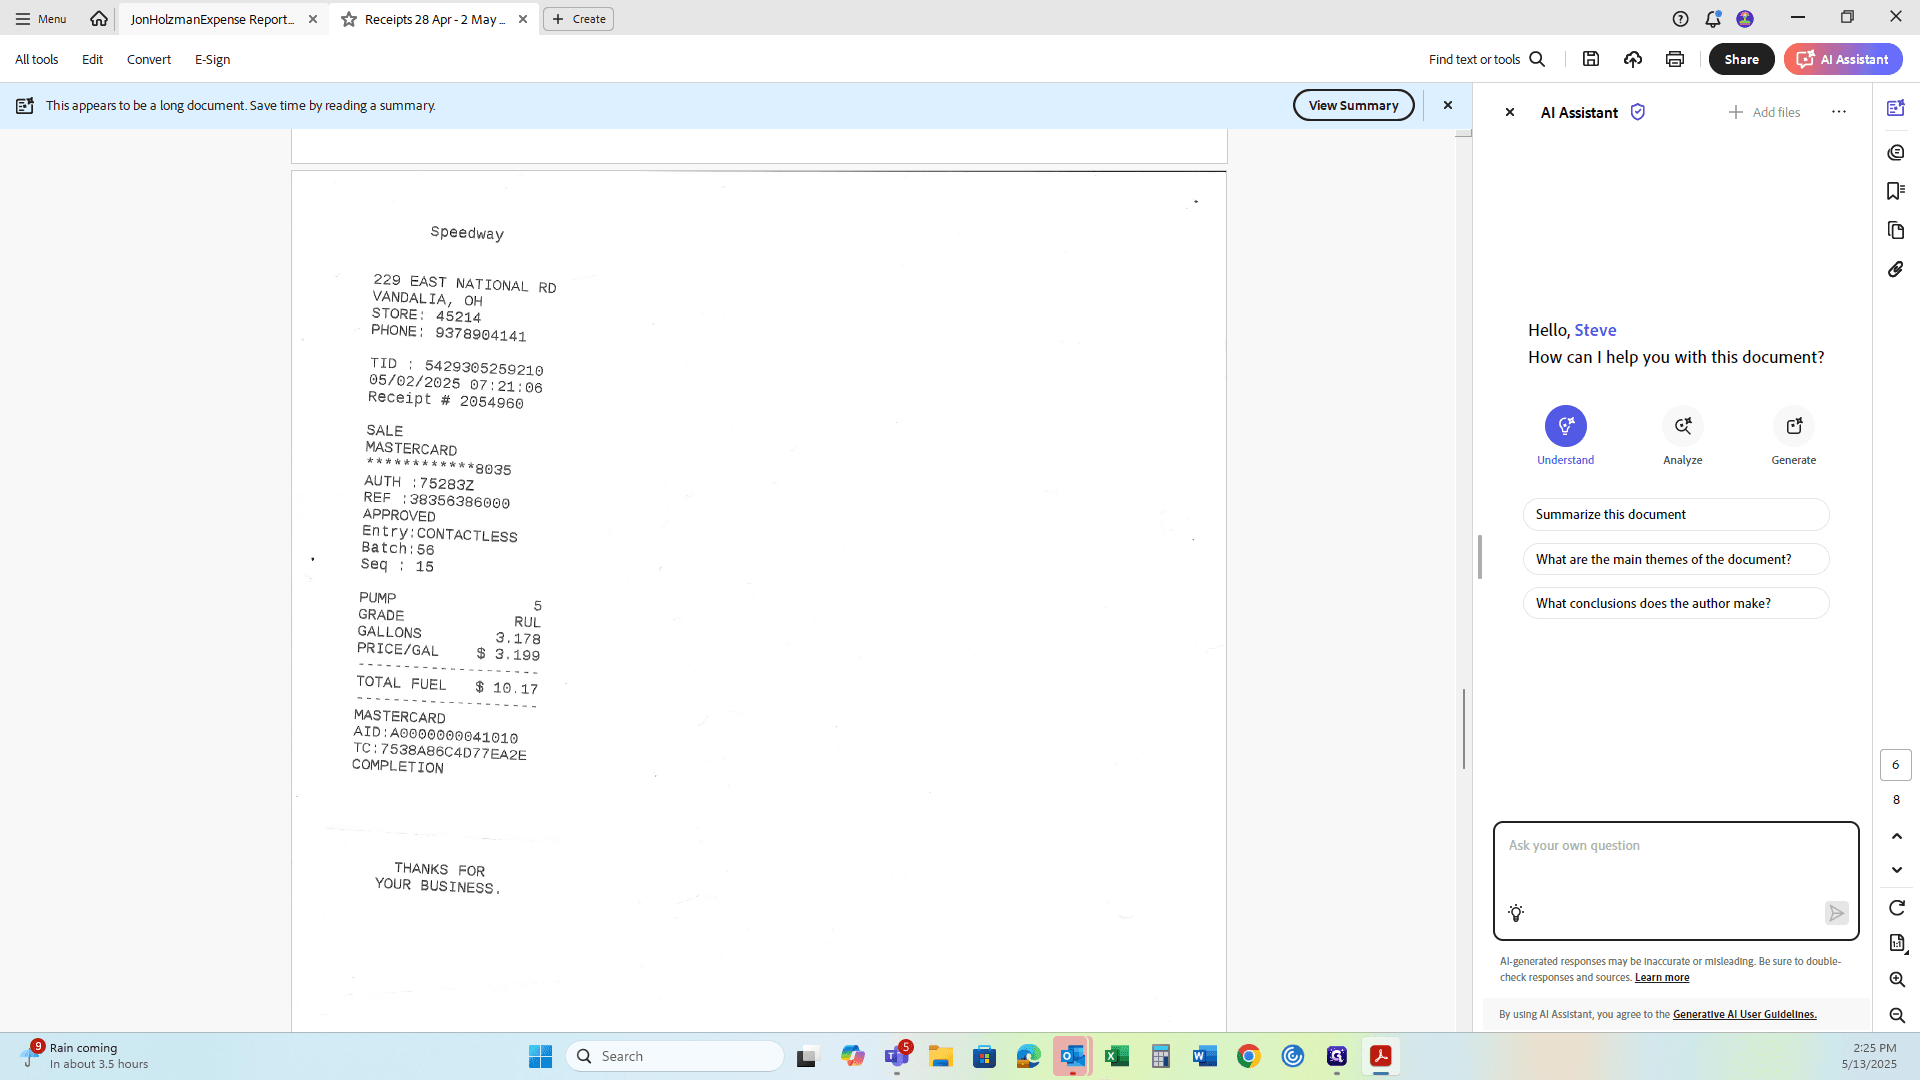Select the Understand mode icon
The width and height of the screenshot is (1920, 1080).
1566,426
